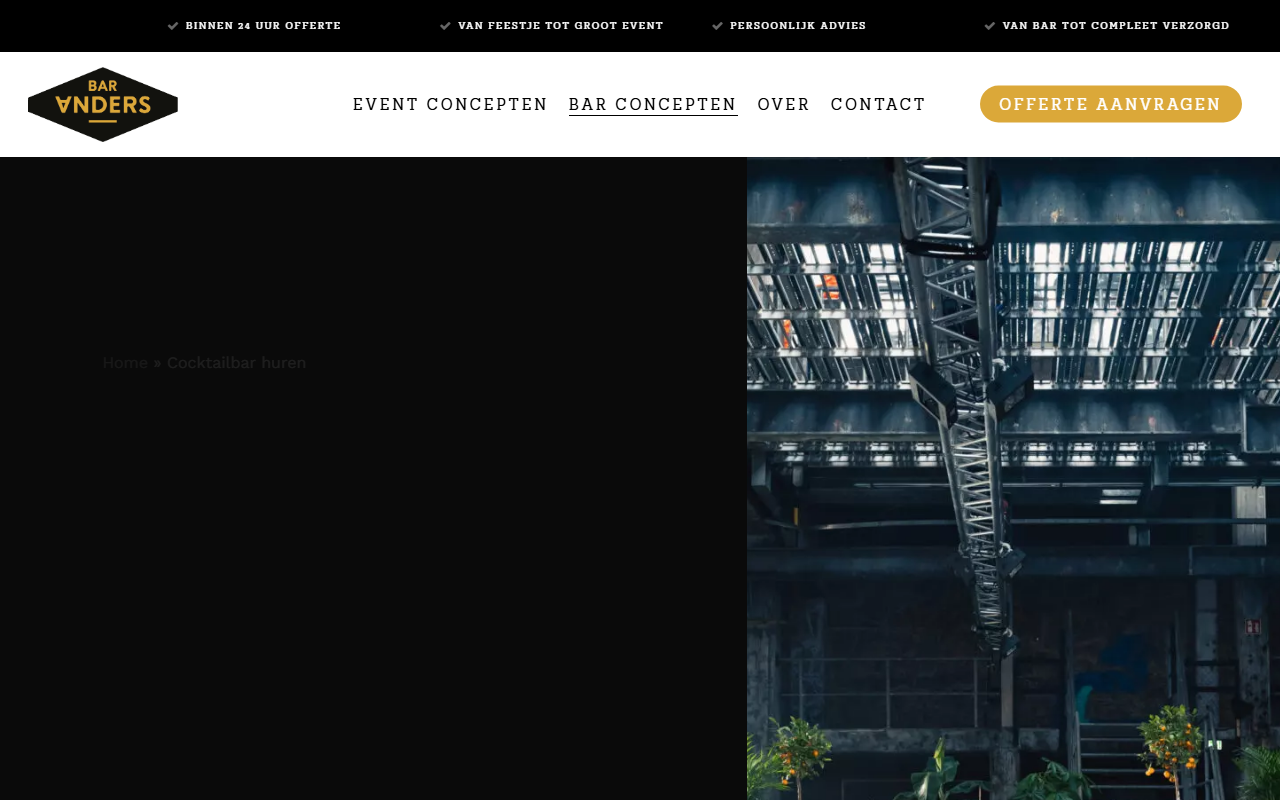Click the checkmark beside 'Persoonlijk advies'
The width and height of the screenshot is (1280, 800).
click(717, 26)
